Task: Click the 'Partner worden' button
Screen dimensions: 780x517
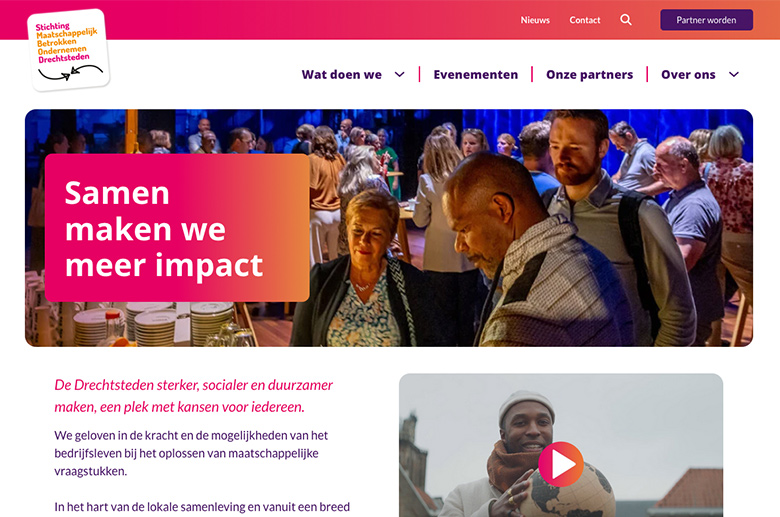Action: [x=706, y=20]
